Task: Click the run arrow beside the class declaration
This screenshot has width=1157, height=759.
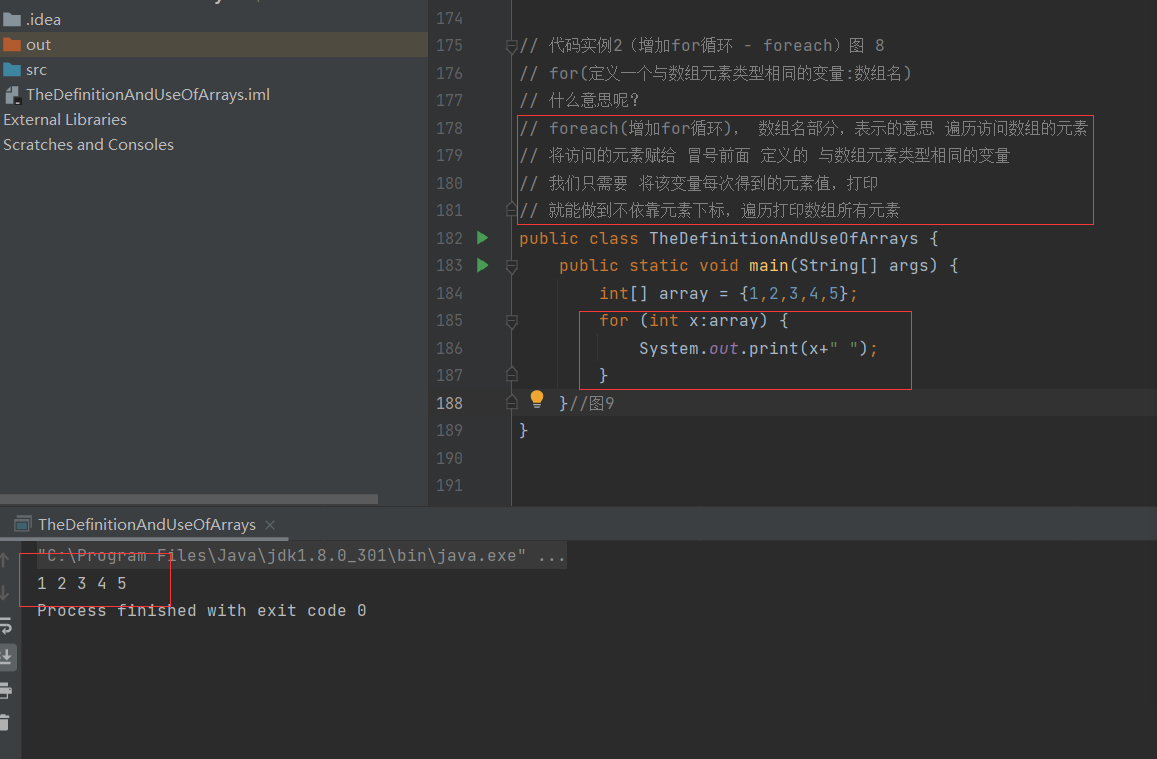Action: [x=483, y=238]
